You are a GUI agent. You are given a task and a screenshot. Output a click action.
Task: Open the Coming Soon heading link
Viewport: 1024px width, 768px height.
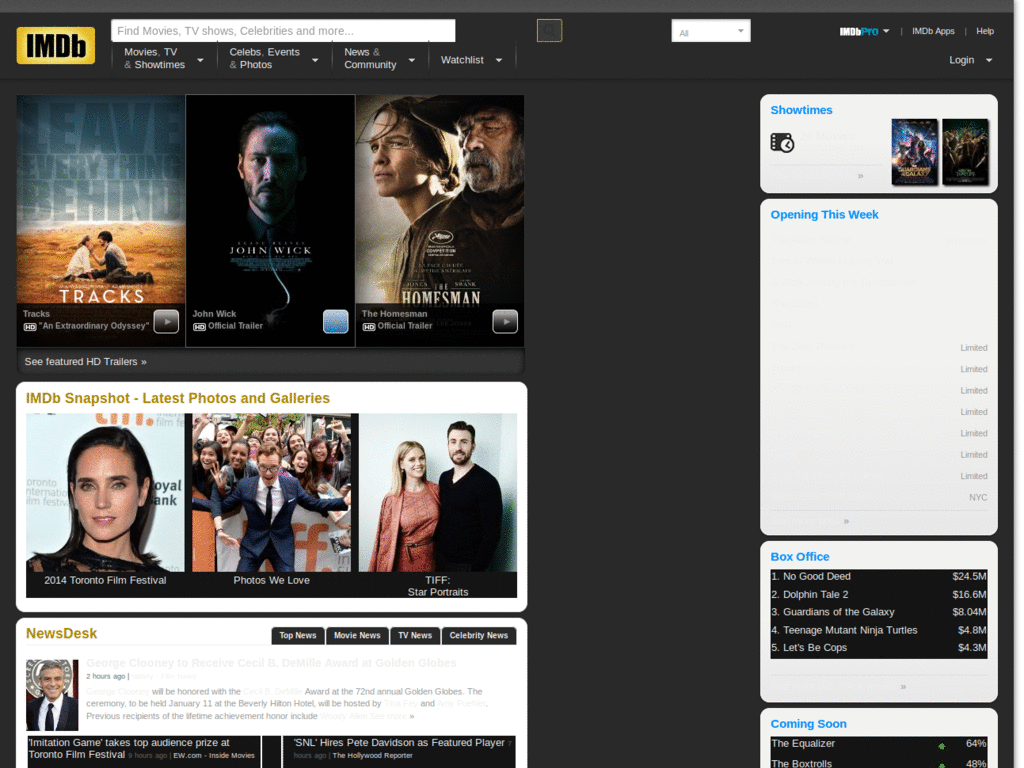point(808,724)
